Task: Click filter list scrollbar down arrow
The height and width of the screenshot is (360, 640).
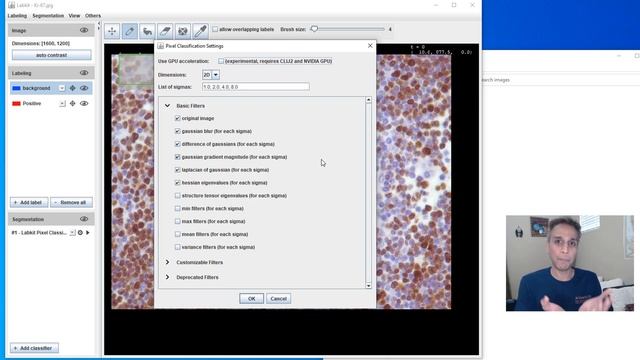Action: pos(369,285)
